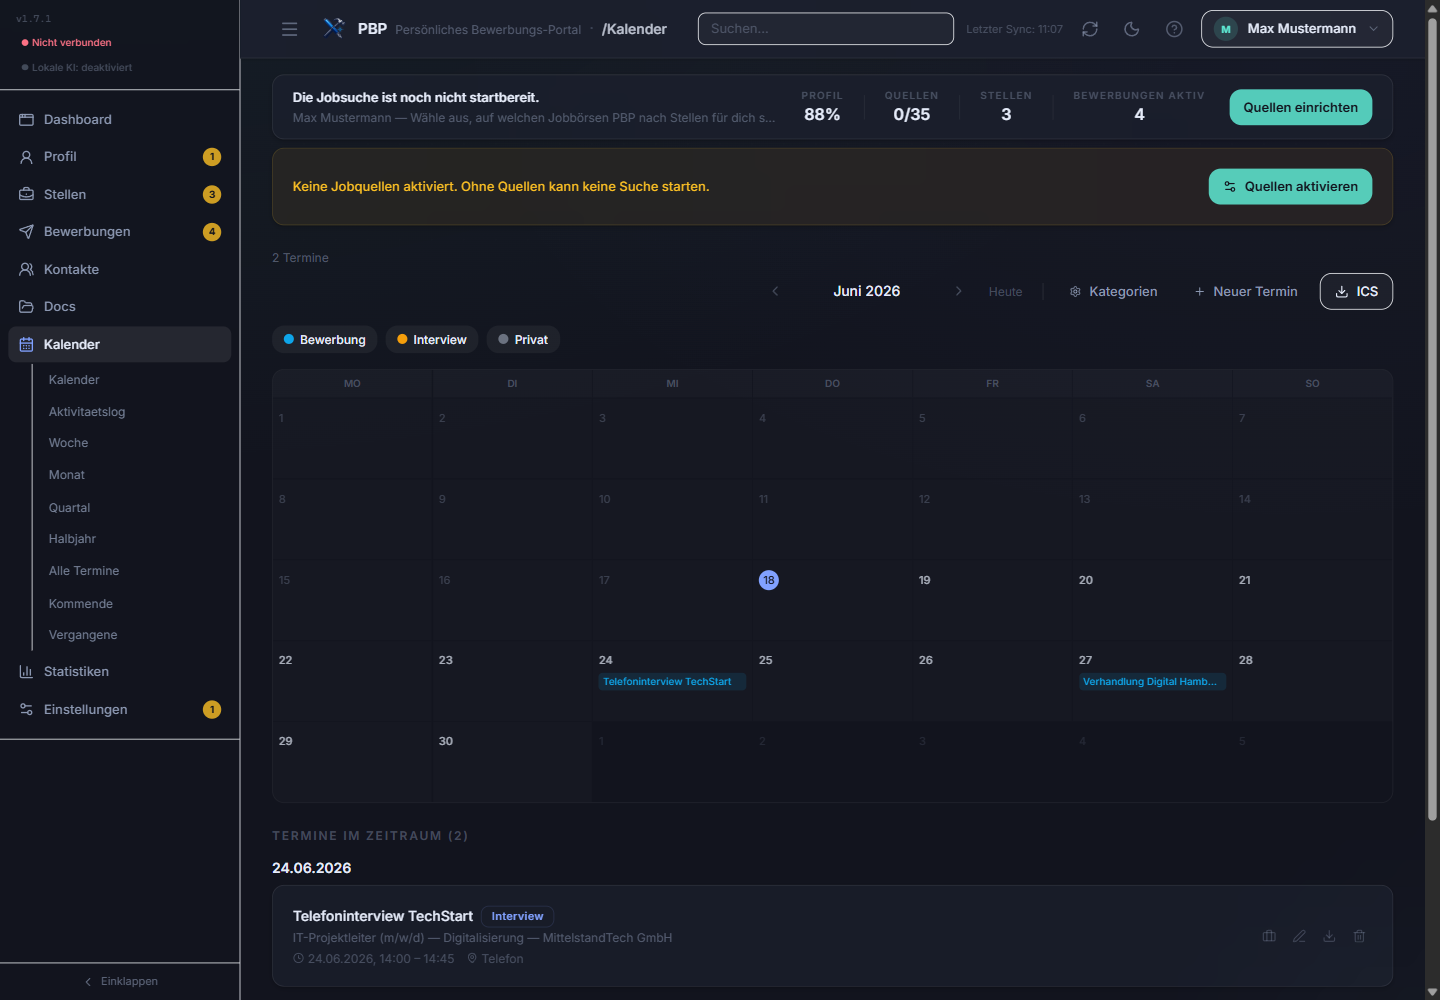The image size is (1440, 1000).
Task: Click the Bewerbungen aktiv 4 statistic
Action: point(1139,106)
